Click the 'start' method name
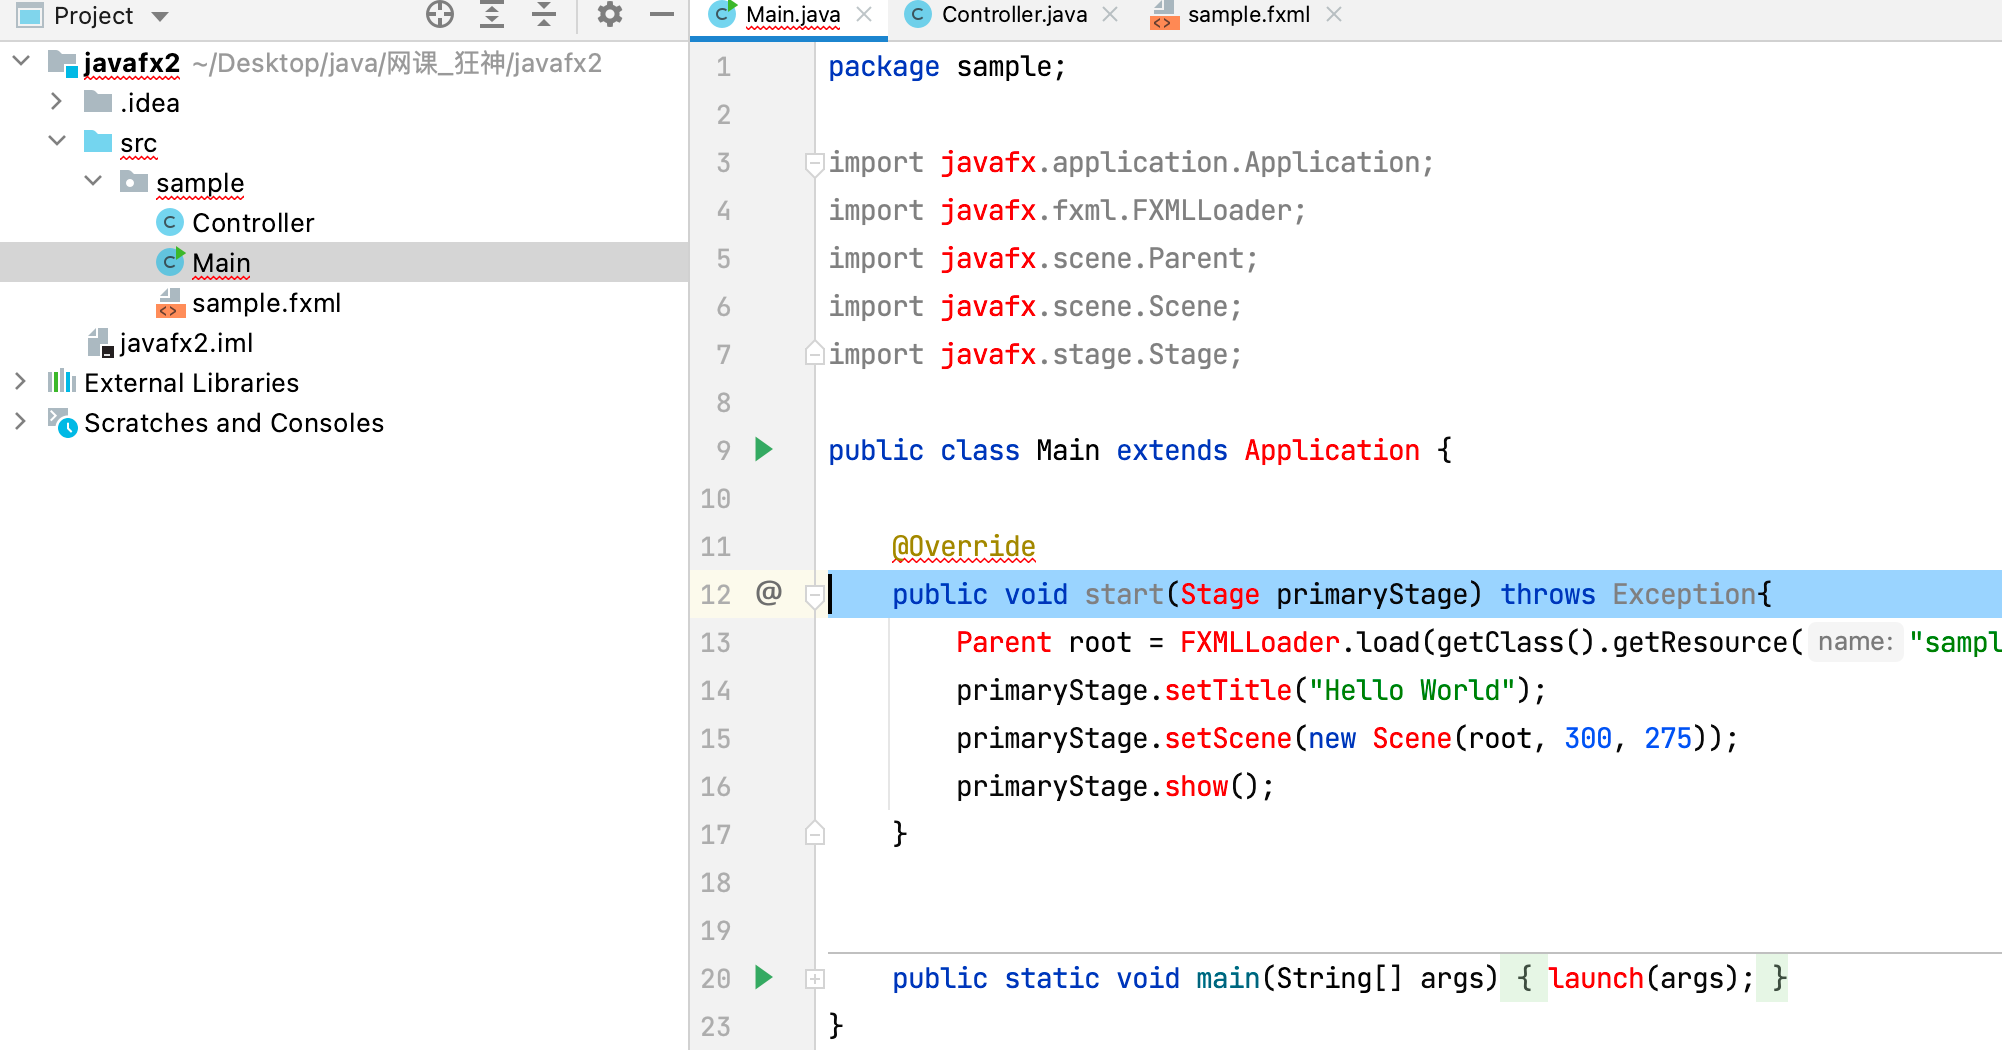The image size is (2002, 1050). pyautogui.click(x=1124, y=594)
